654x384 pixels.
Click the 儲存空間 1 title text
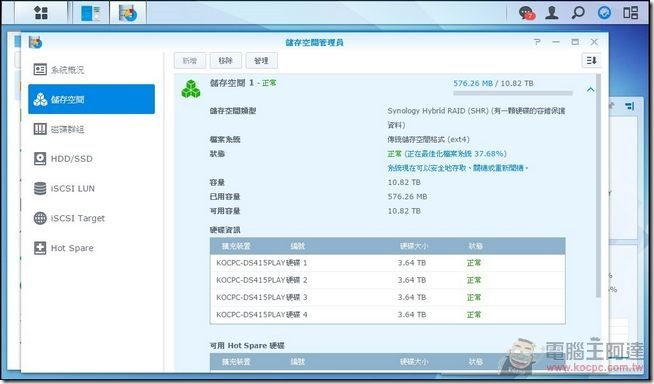pyautogui.click(x=232, y=83)
